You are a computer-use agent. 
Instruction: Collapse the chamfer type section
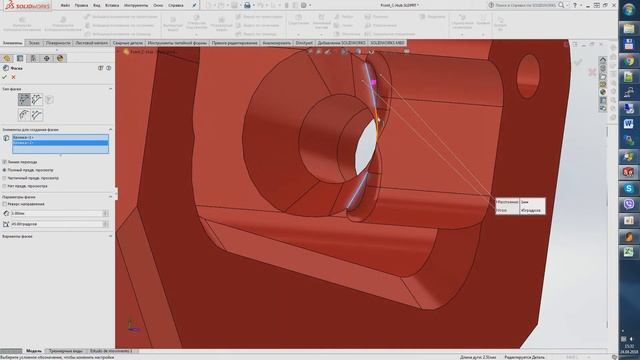pos(110,89)
